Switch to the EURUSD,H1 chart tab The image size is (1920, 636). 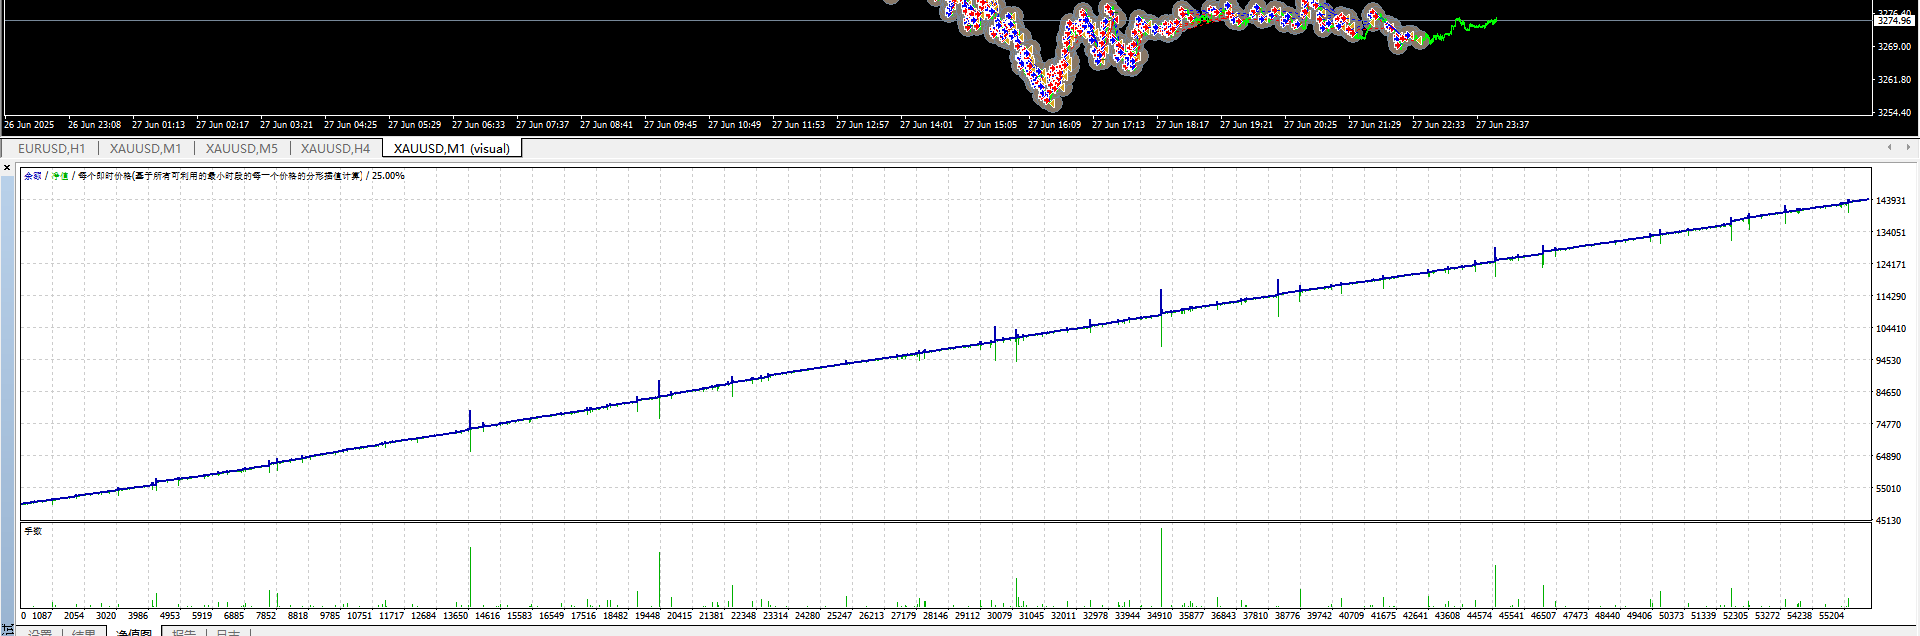tap(52, 148)
